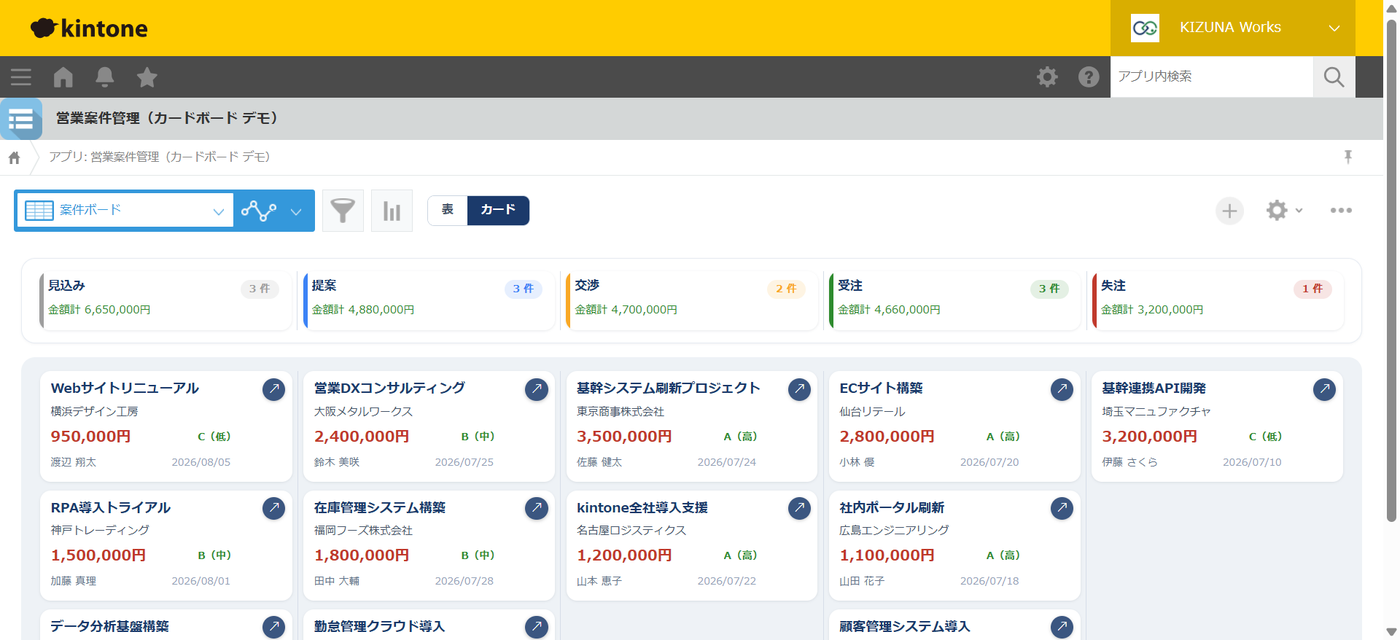Open the 基幹連携API開発 card arrow icon
1400x640 pixels.
click(x=1325, y=390)
